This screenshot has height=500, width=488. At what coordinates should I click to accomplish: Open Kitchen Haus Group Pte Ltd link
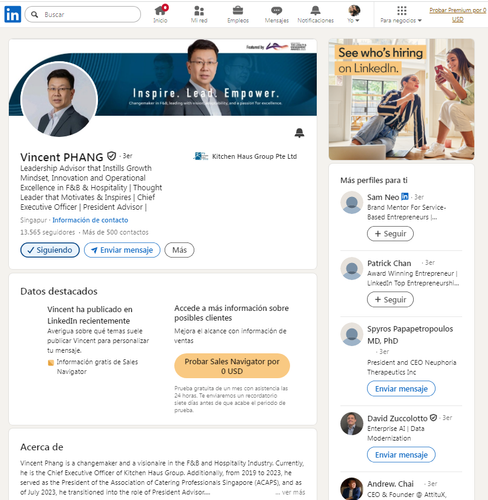254,156
